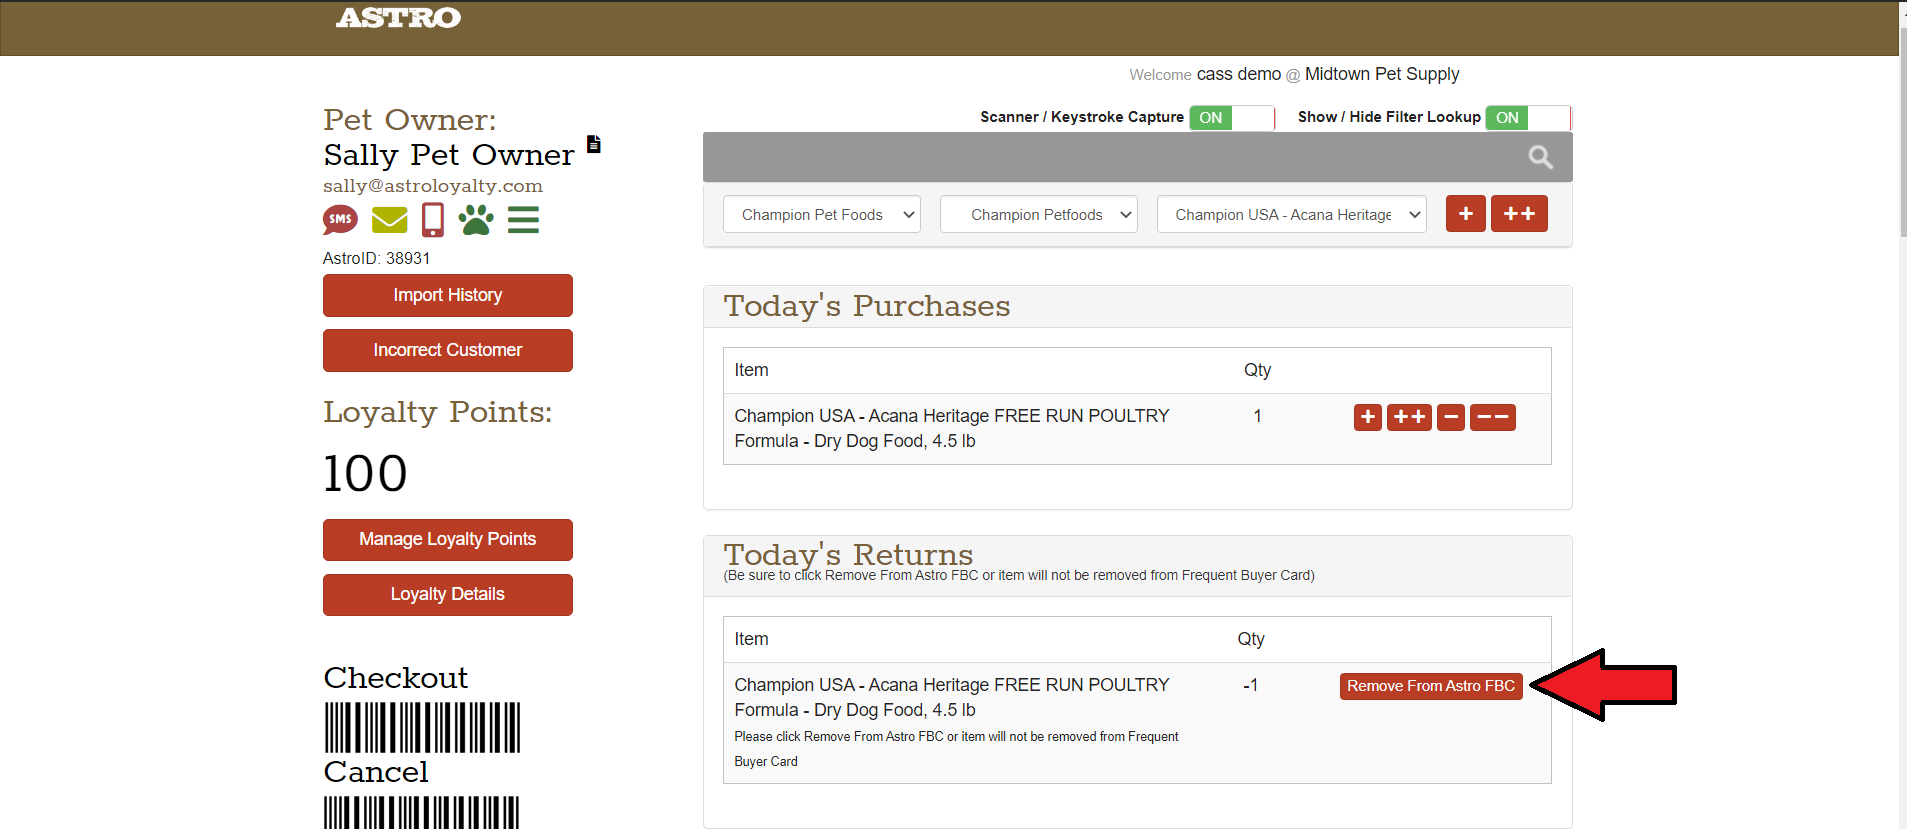Click double-plus in Today's Purchases row
Screen dimensions: 1907x829
[1409, 417]
